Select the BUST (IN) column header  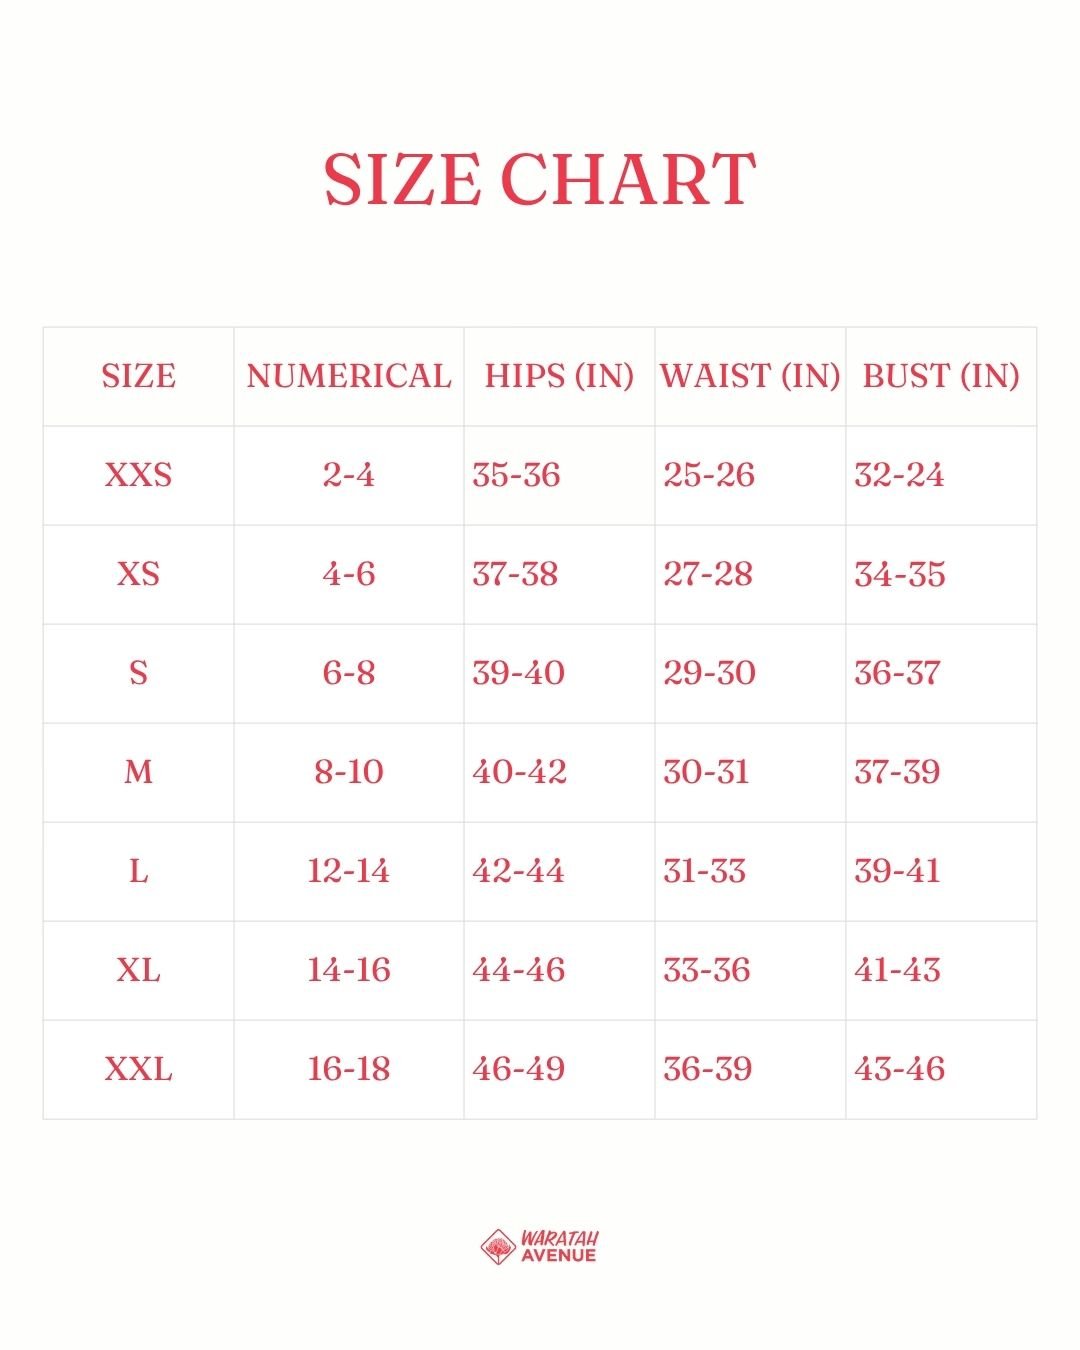[941, 376]
